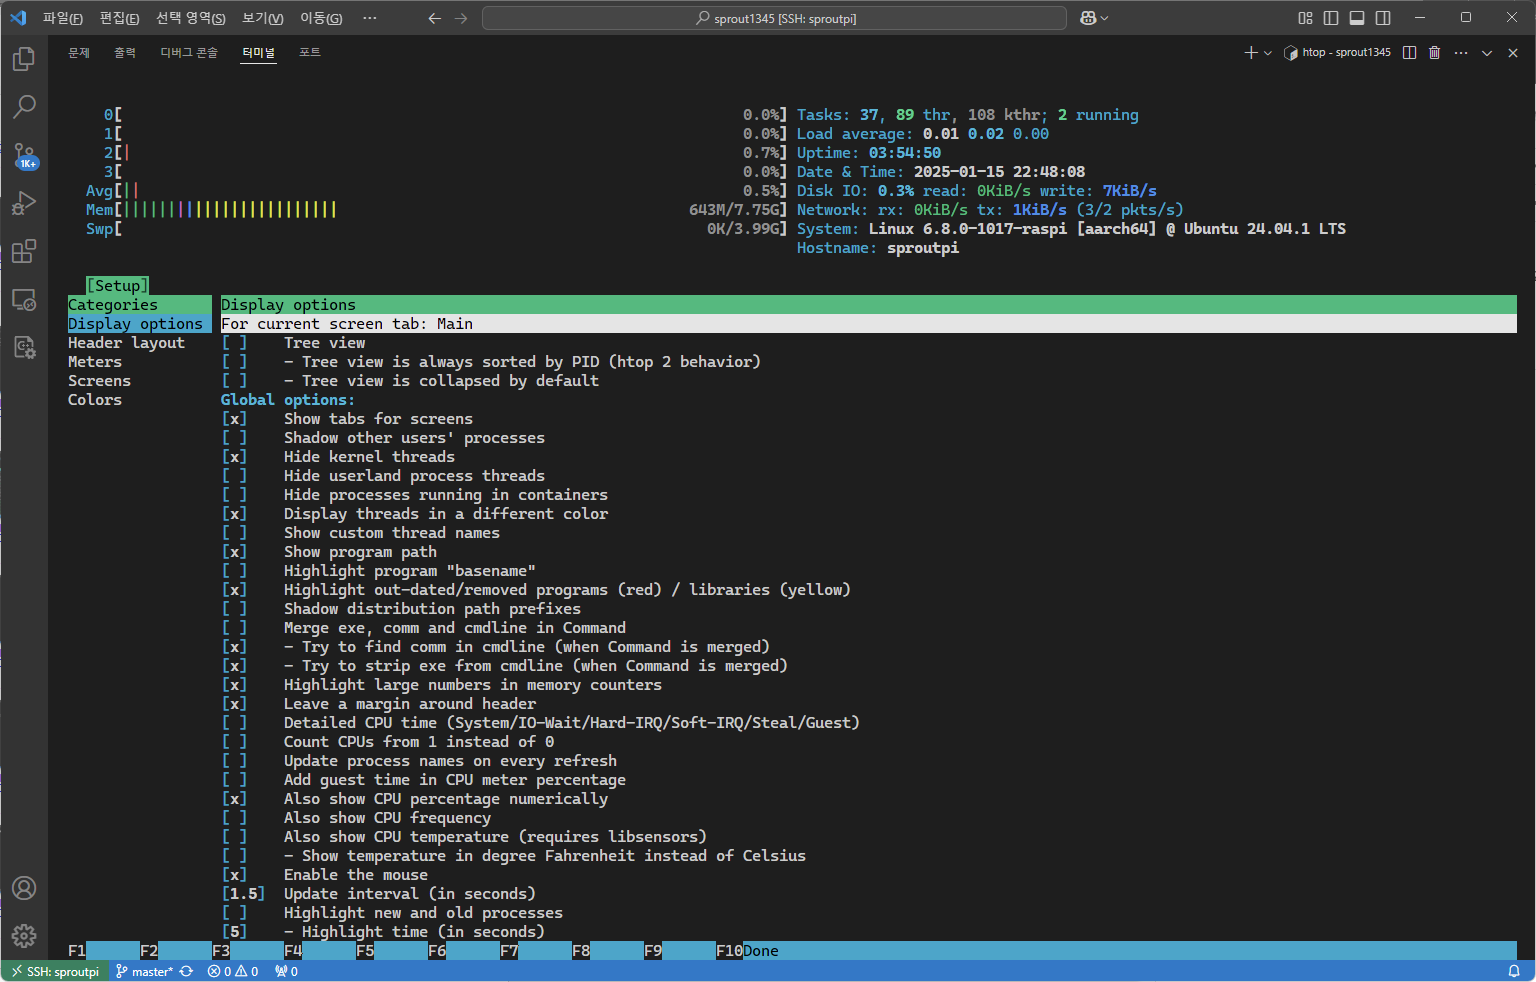Open the Remote Explorer view
The height and width of the screenshot is (982, 1536).
[x=24, y=299]
